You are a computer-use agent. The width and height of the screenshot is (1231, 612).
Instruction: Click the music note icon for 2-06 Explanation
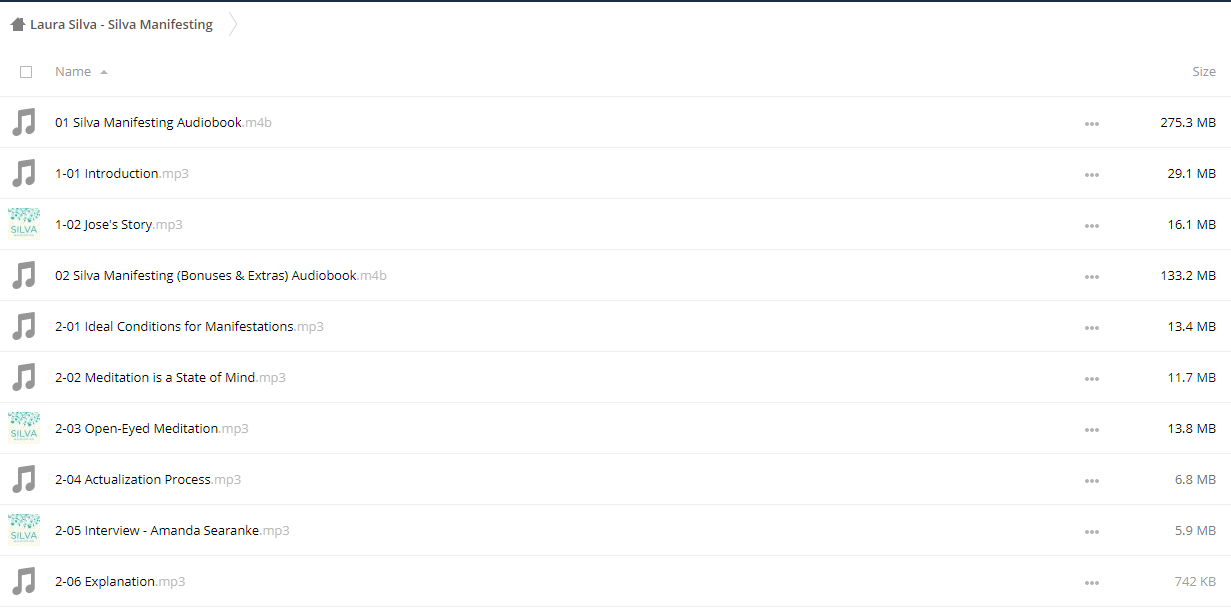(23, 582)
